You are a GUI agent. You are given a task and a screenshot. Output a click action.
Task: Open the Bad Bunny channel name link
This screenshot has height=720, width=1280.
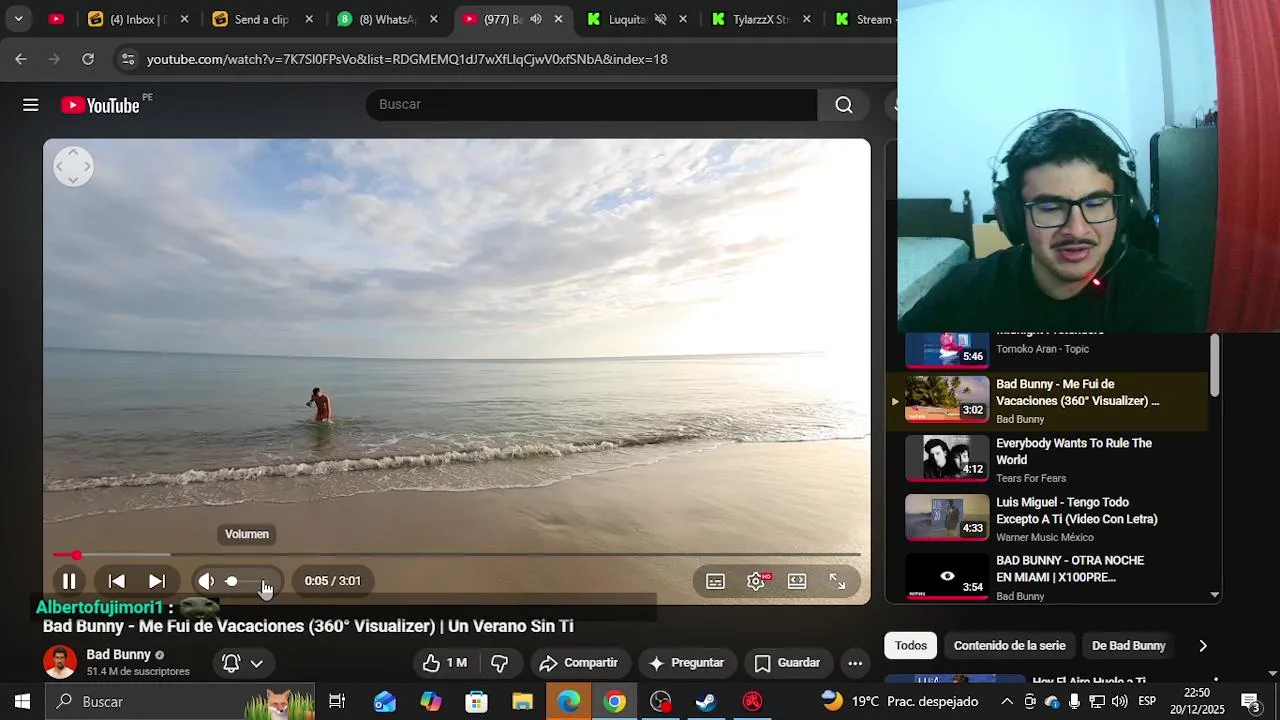click(x=118, y=655)
